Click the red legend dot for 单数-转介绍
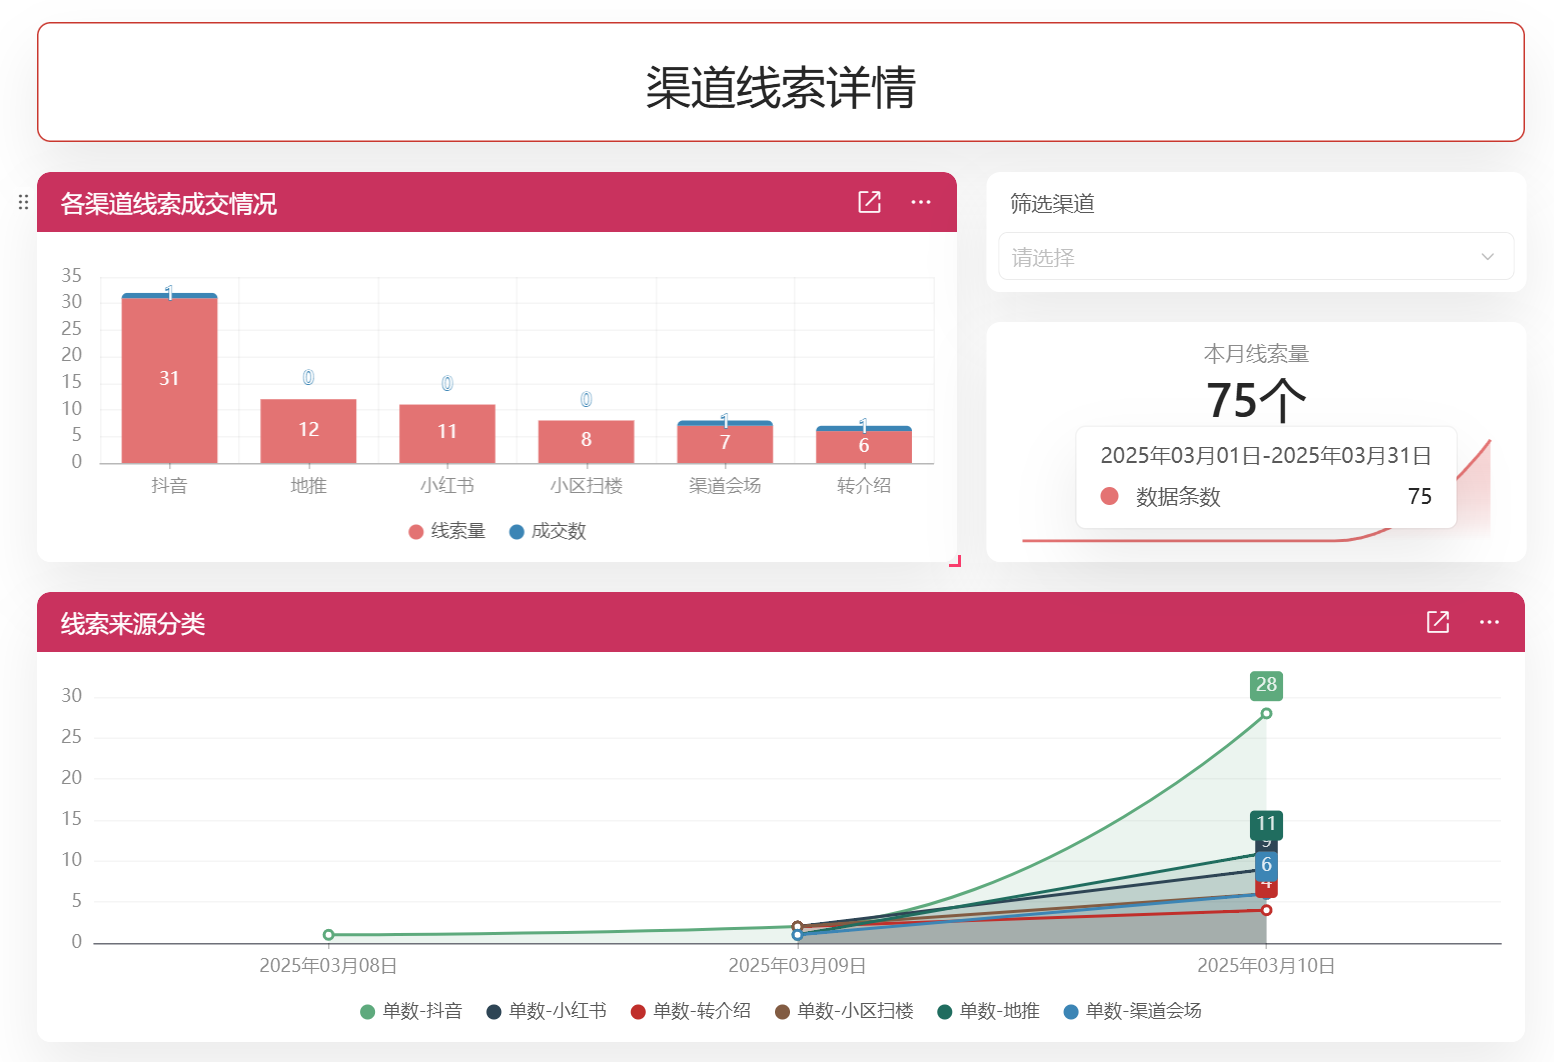 point(637,1011)
